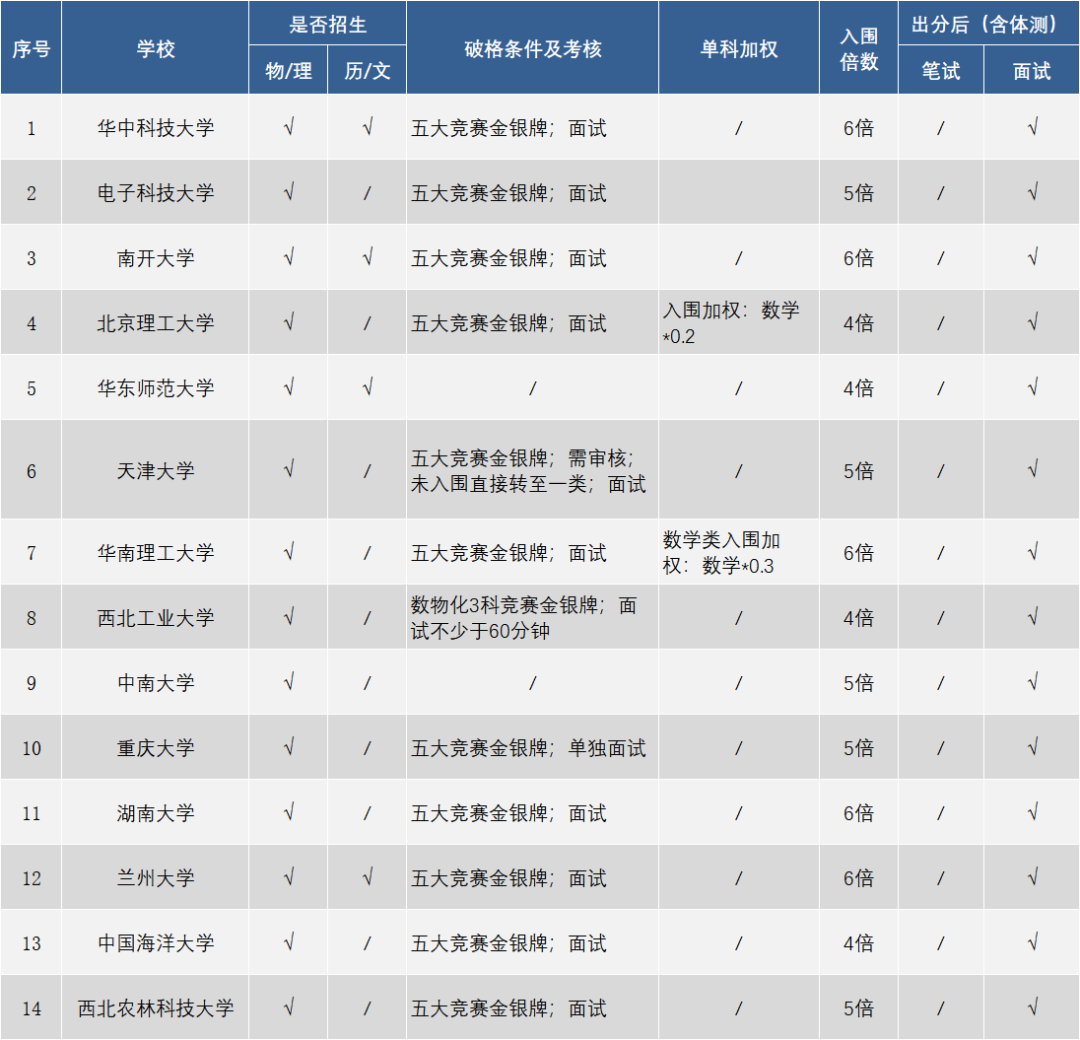Screen dimensions: 1080x1040
Task: Click 湖南大学's 五大竞赛金银牌 condition cell
Action: 532,813
